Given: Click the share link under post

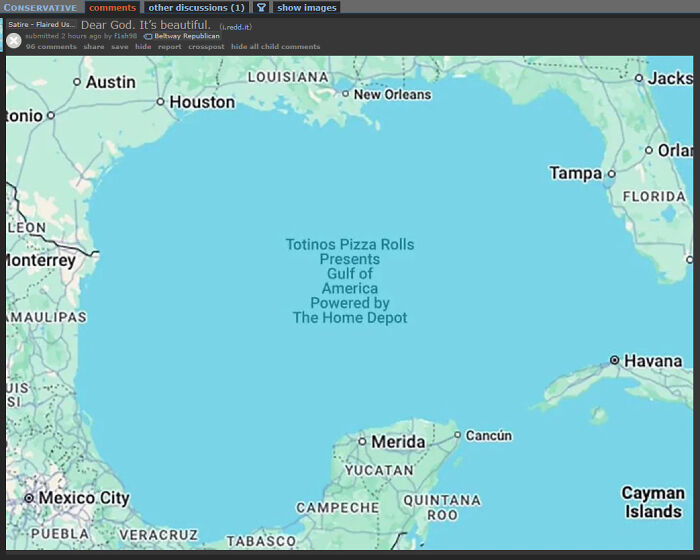Looking at the screenshot, I should pos(93,47).
